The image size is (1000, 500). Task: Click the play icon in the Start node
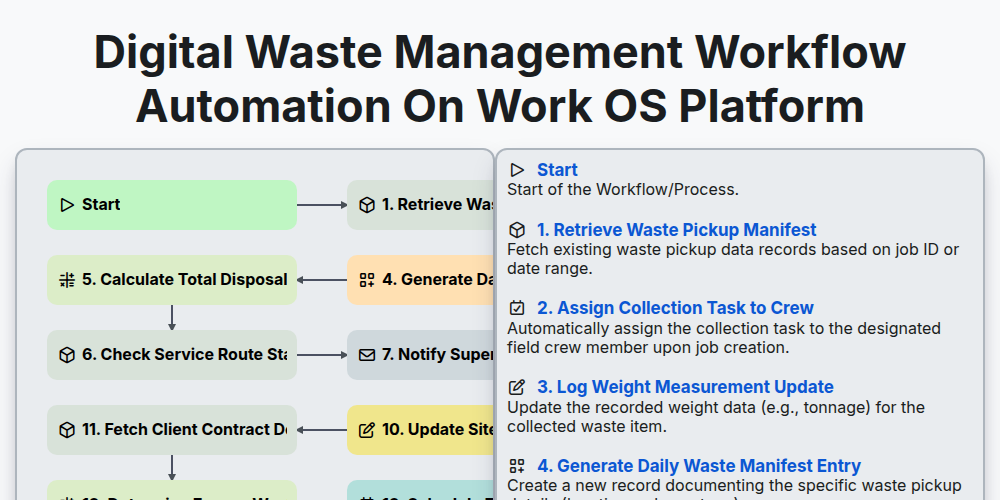67,205
